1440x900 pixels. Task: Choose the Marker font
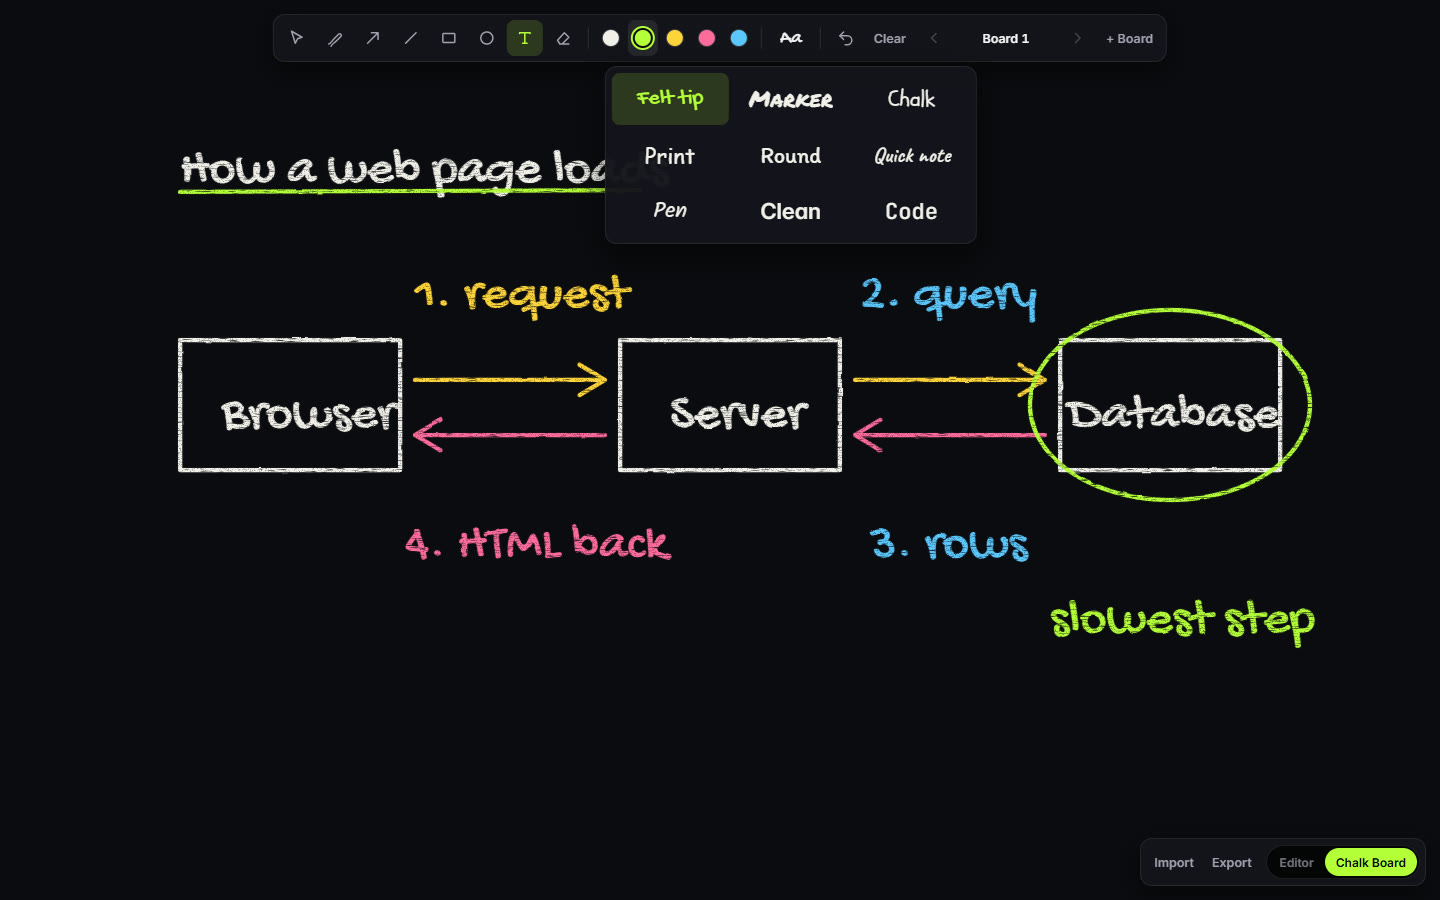(791, 99)
